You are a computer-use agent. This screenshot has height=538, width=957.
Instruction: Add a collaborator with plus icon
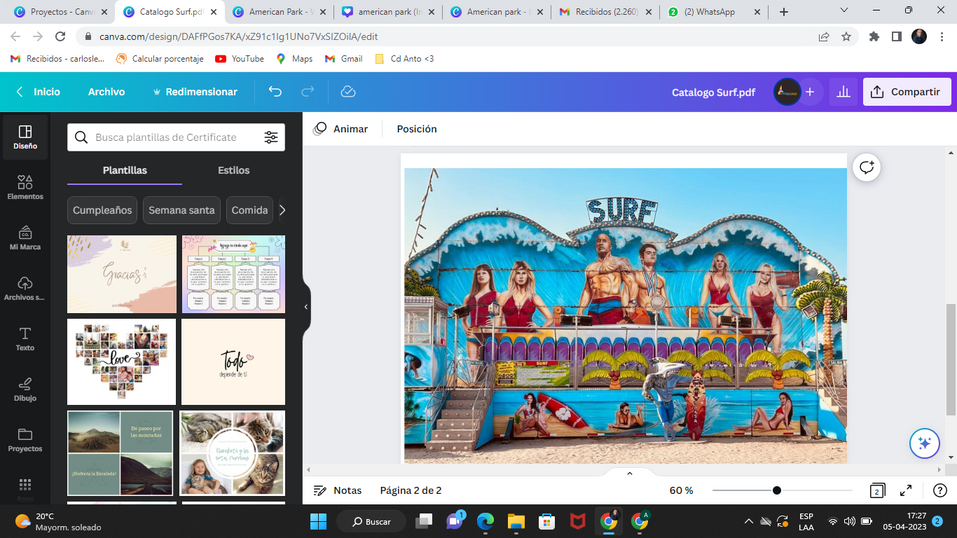810,92
